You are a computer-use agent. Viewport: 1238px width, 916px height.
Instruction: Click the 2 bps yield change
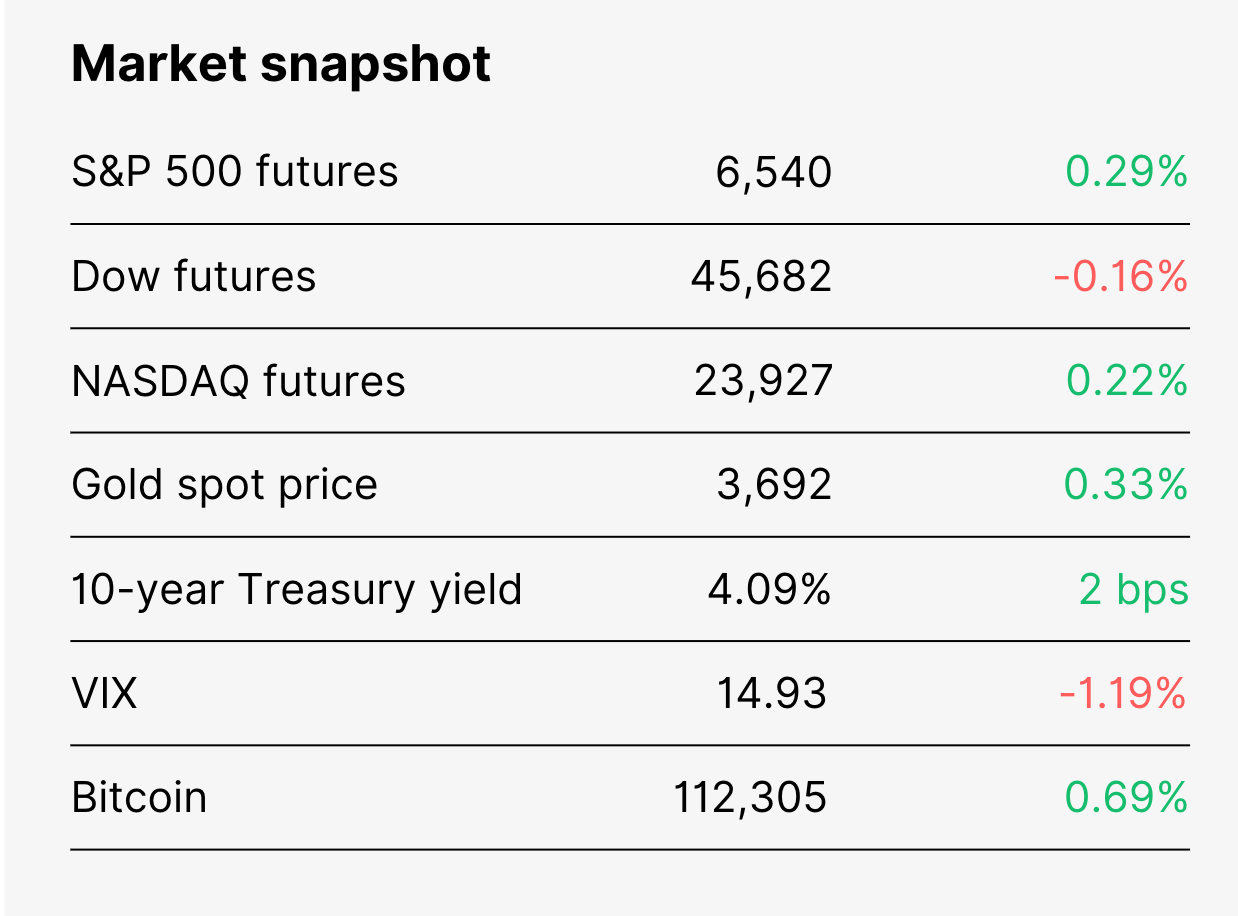(1134, 590)
